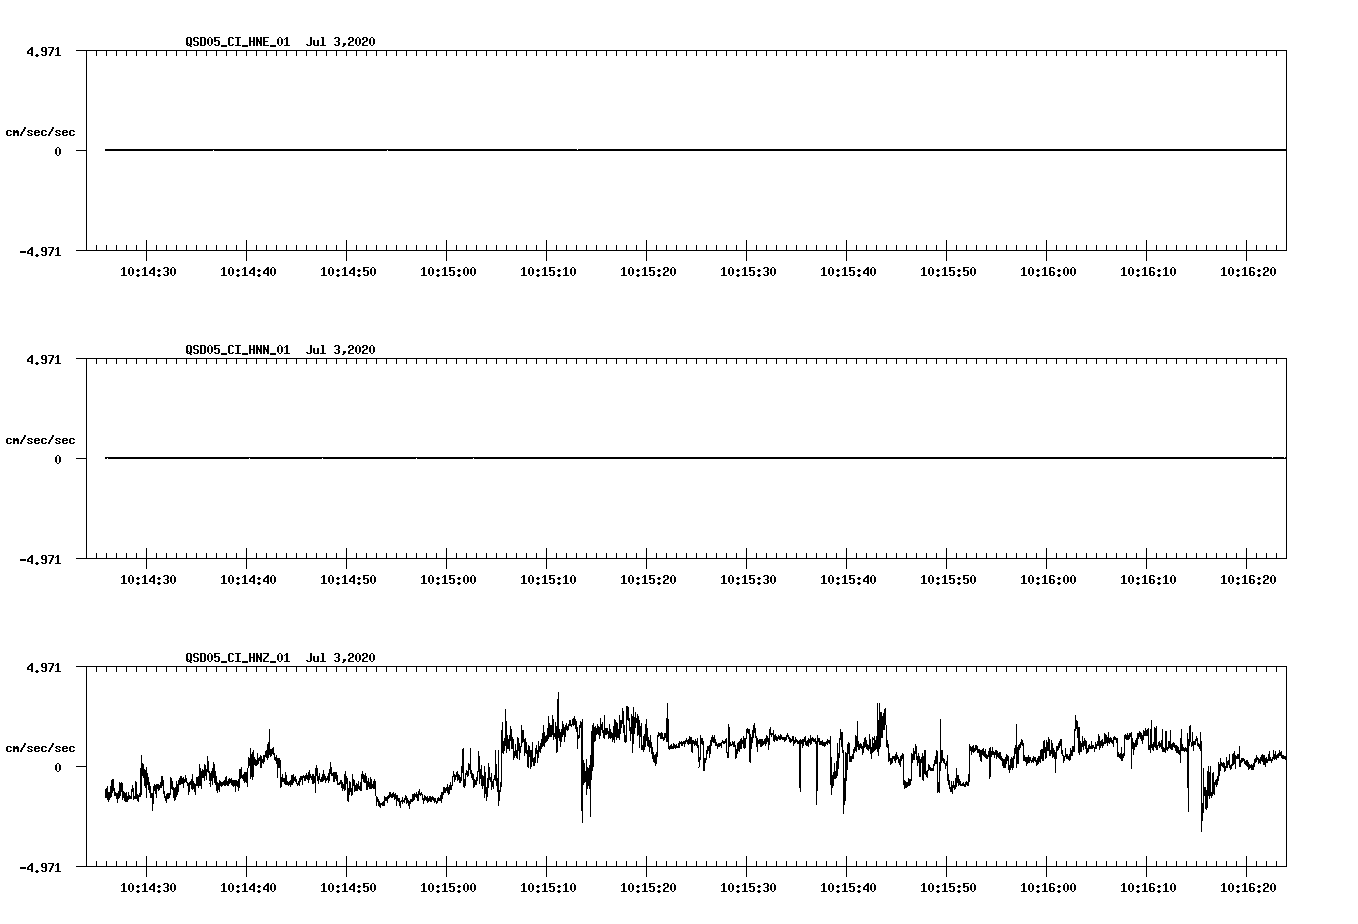
Task: Click the 0 axis value on HNN plot
Action: click(58, 459)
